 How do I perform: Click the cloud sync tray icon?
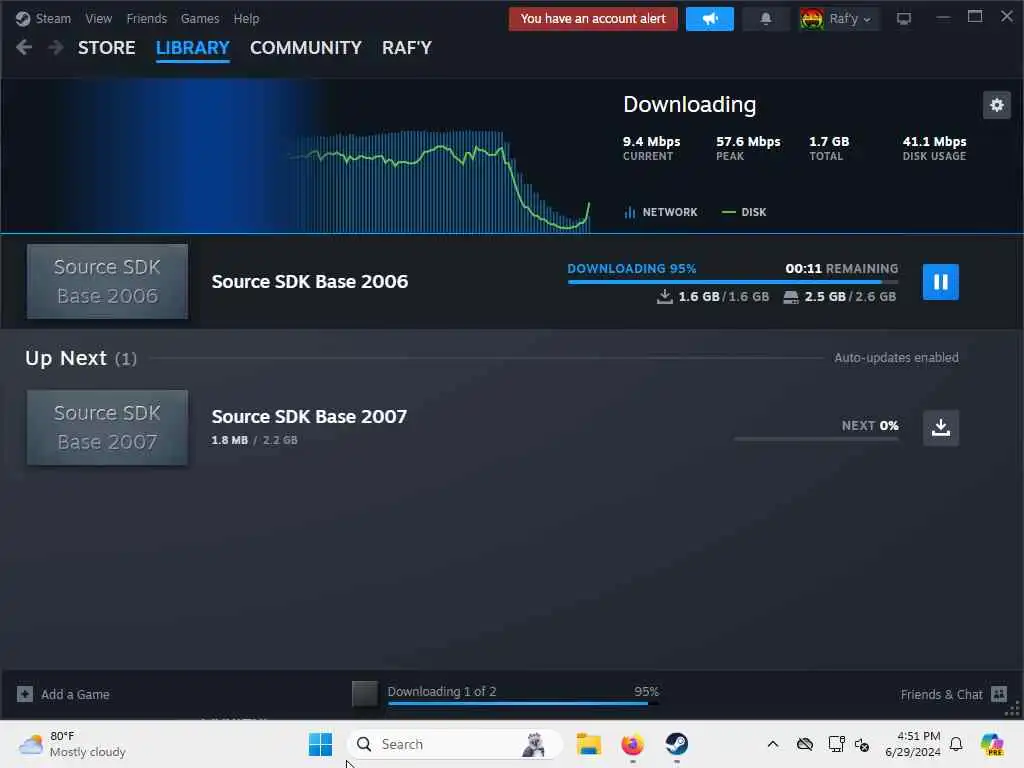805,744
